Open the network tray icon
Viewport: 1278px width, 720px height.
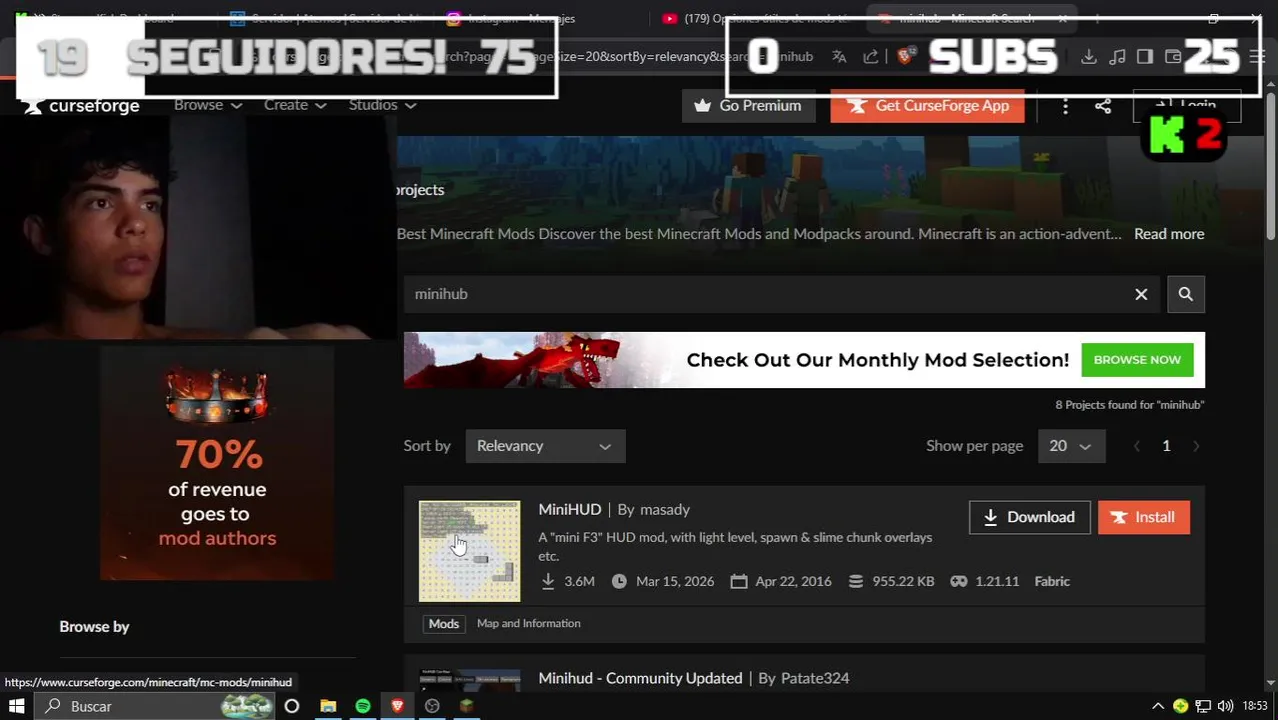click(x=1203, y=706)
